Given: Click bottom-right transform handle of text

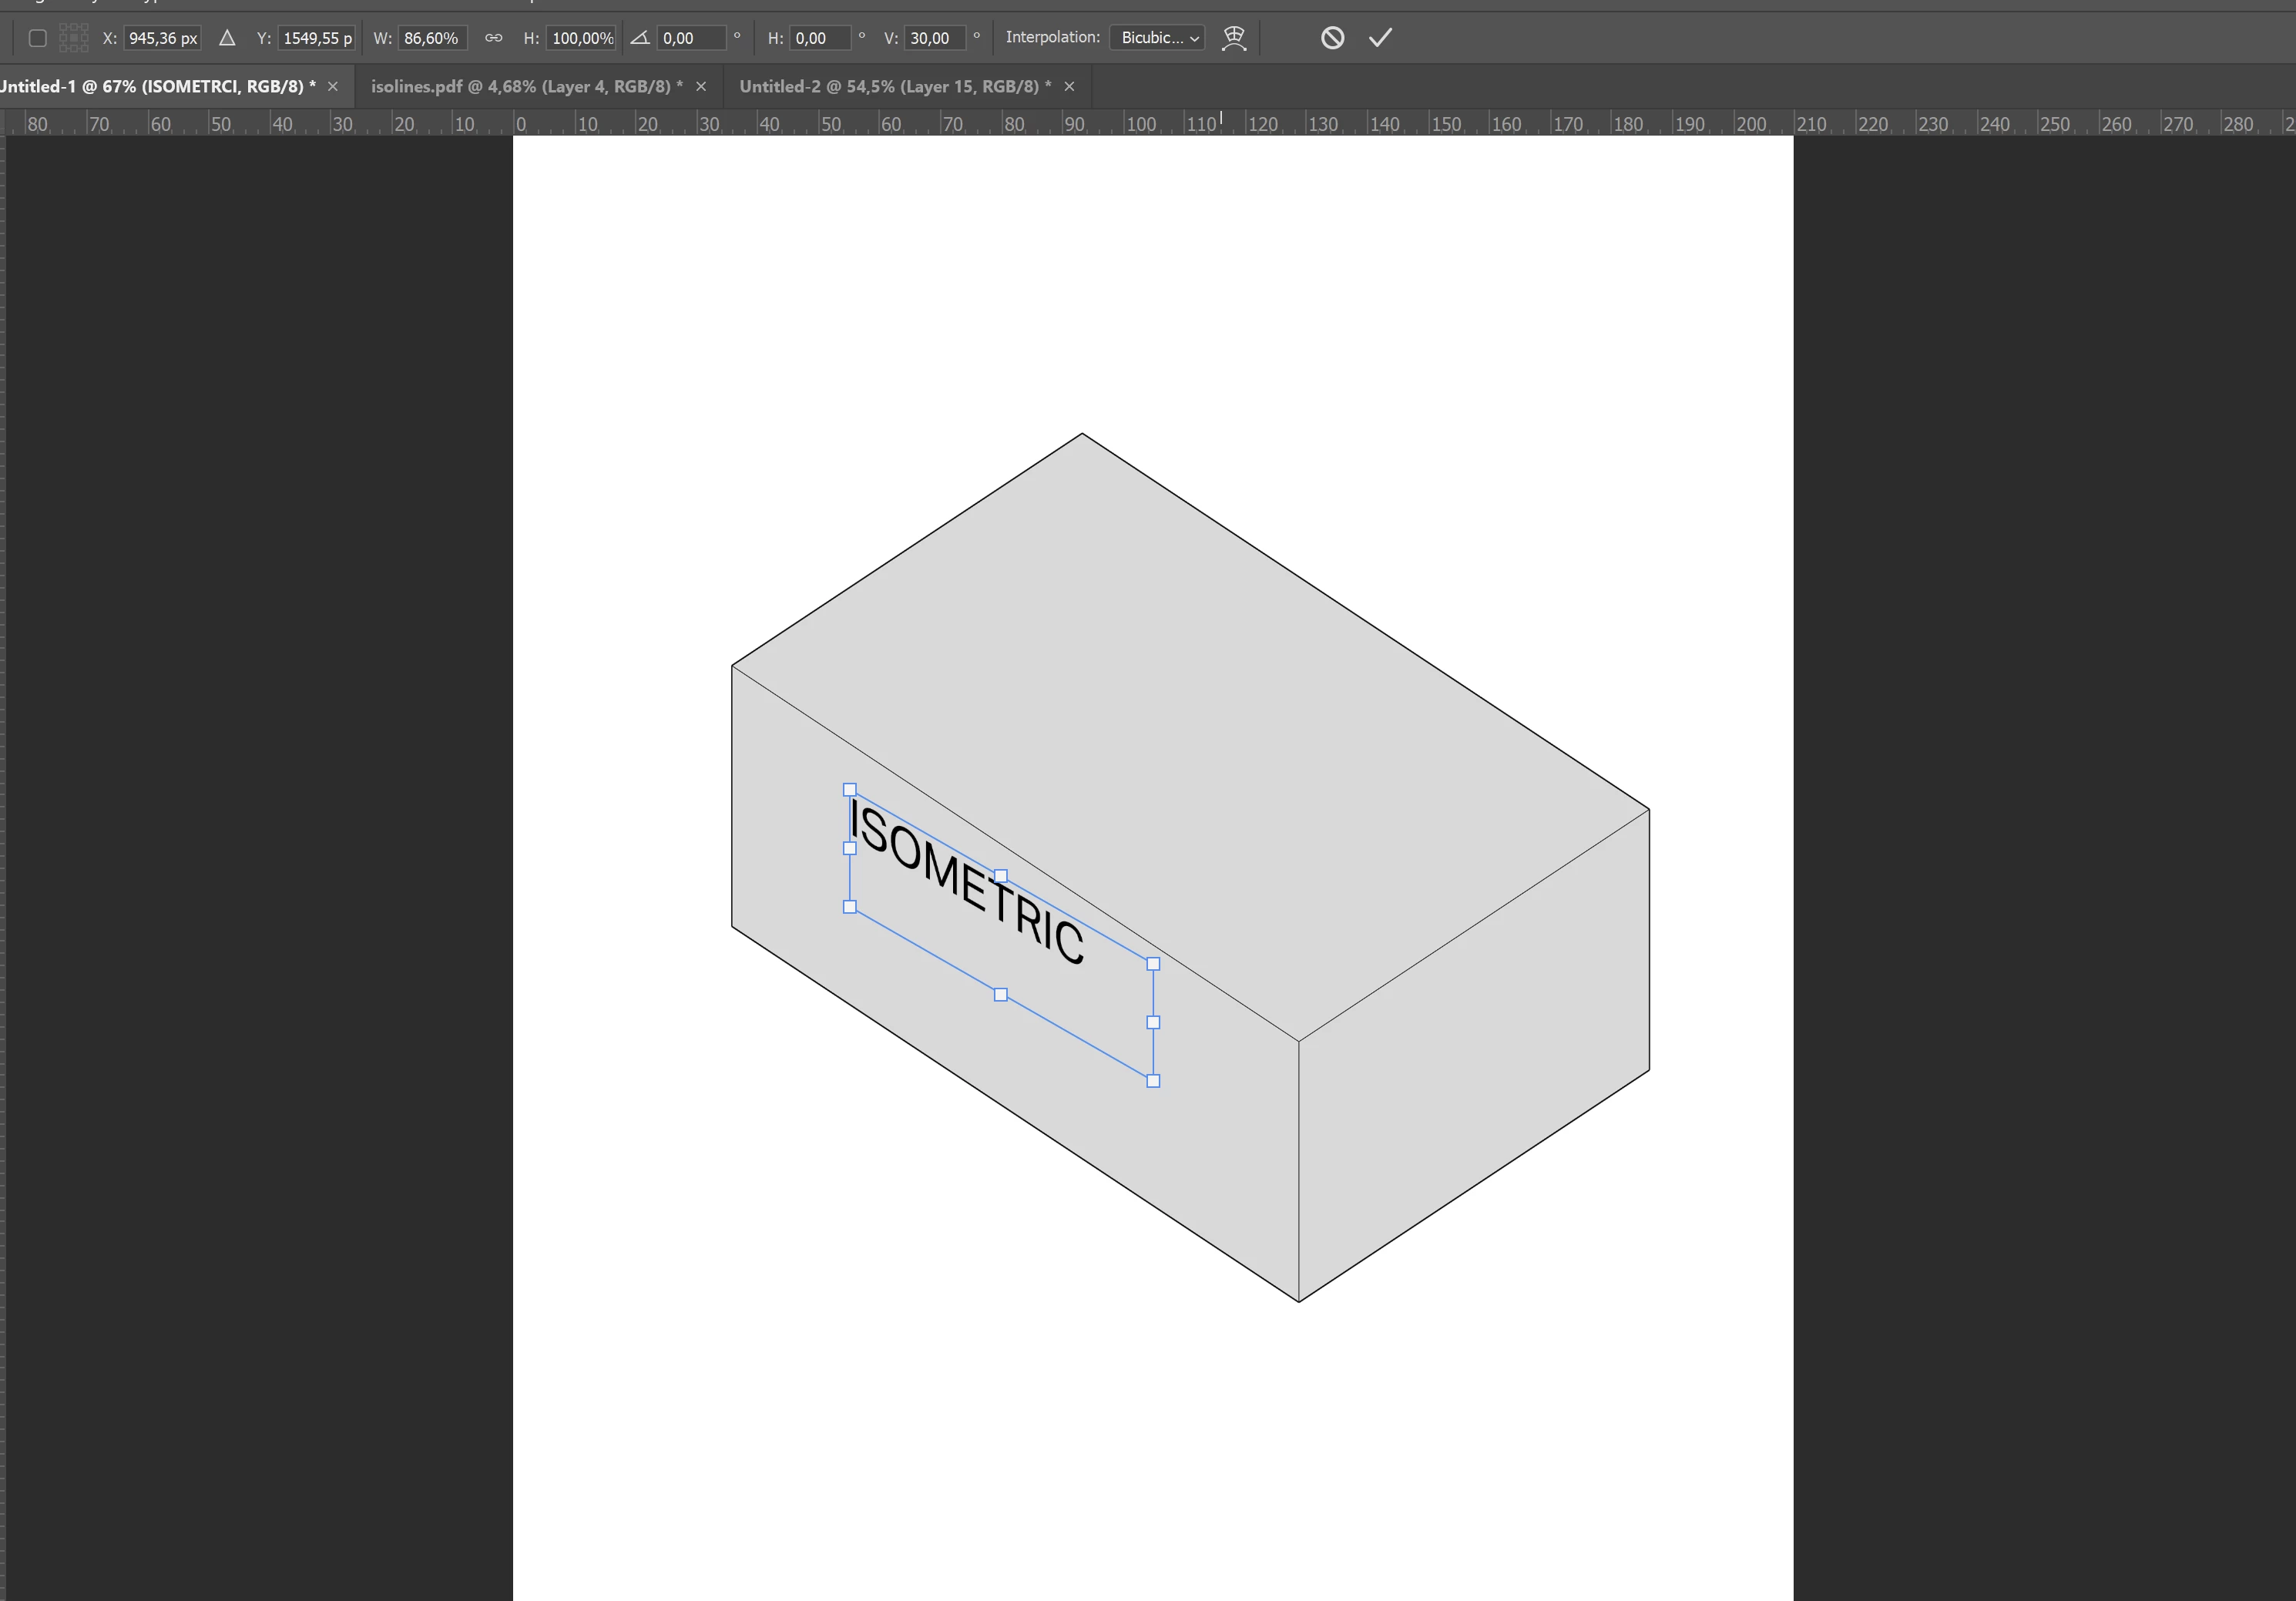Looking at the screenshot, I should coord(1153,1081).
